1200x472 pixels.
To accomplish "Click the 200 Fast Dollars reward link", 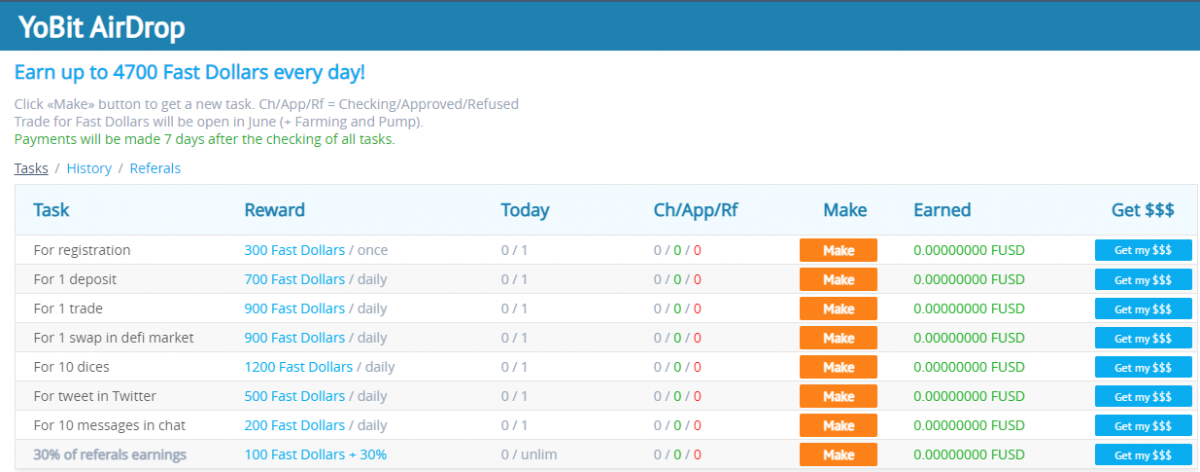I will (294, 425).
